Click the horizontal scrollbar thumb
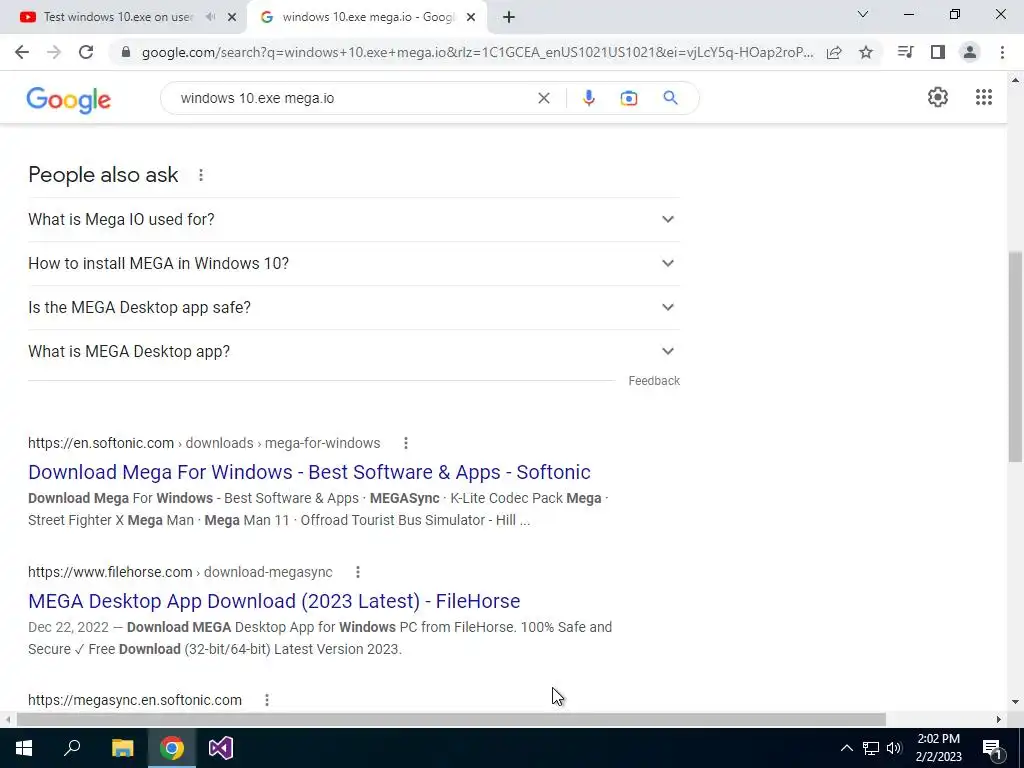Viewport: 1024px width, 768px height. pos(451,720)
